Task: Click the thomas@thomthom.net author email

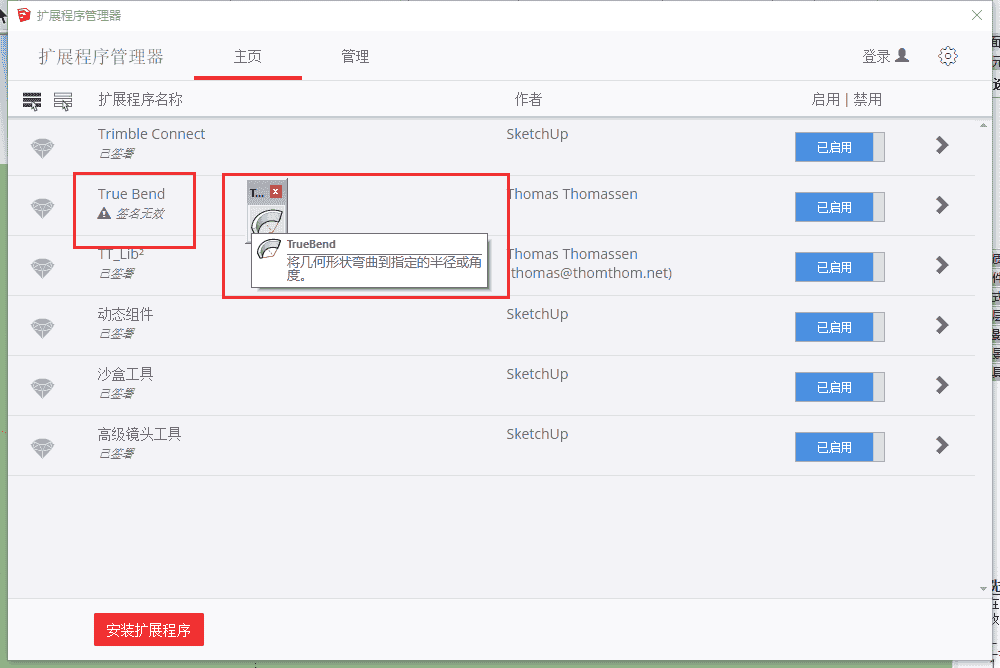Action: (x=589, y=273)
